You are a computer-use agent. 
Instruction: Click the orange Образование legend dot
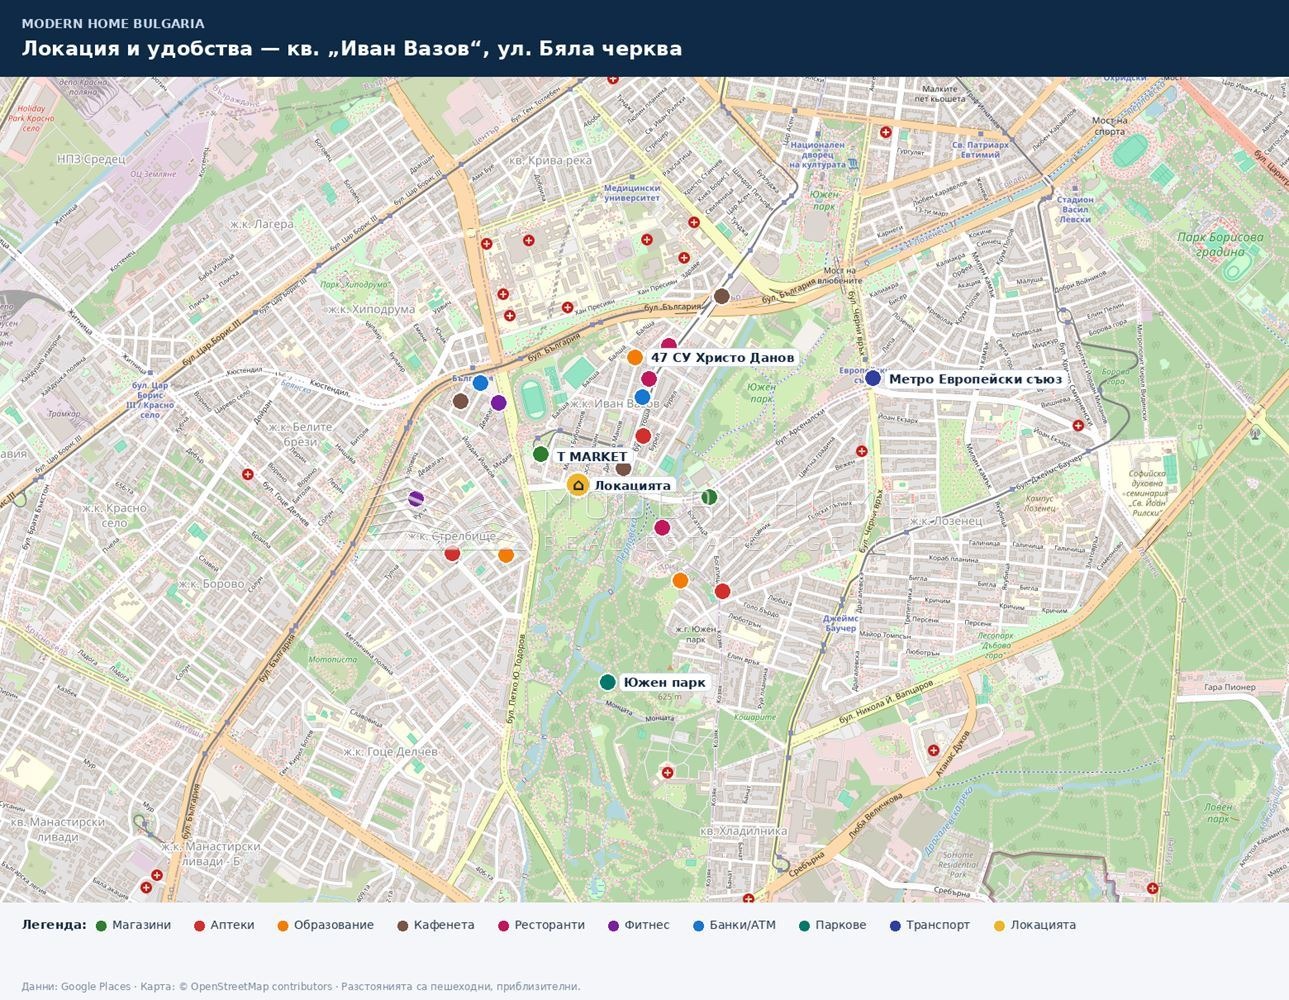283,925
